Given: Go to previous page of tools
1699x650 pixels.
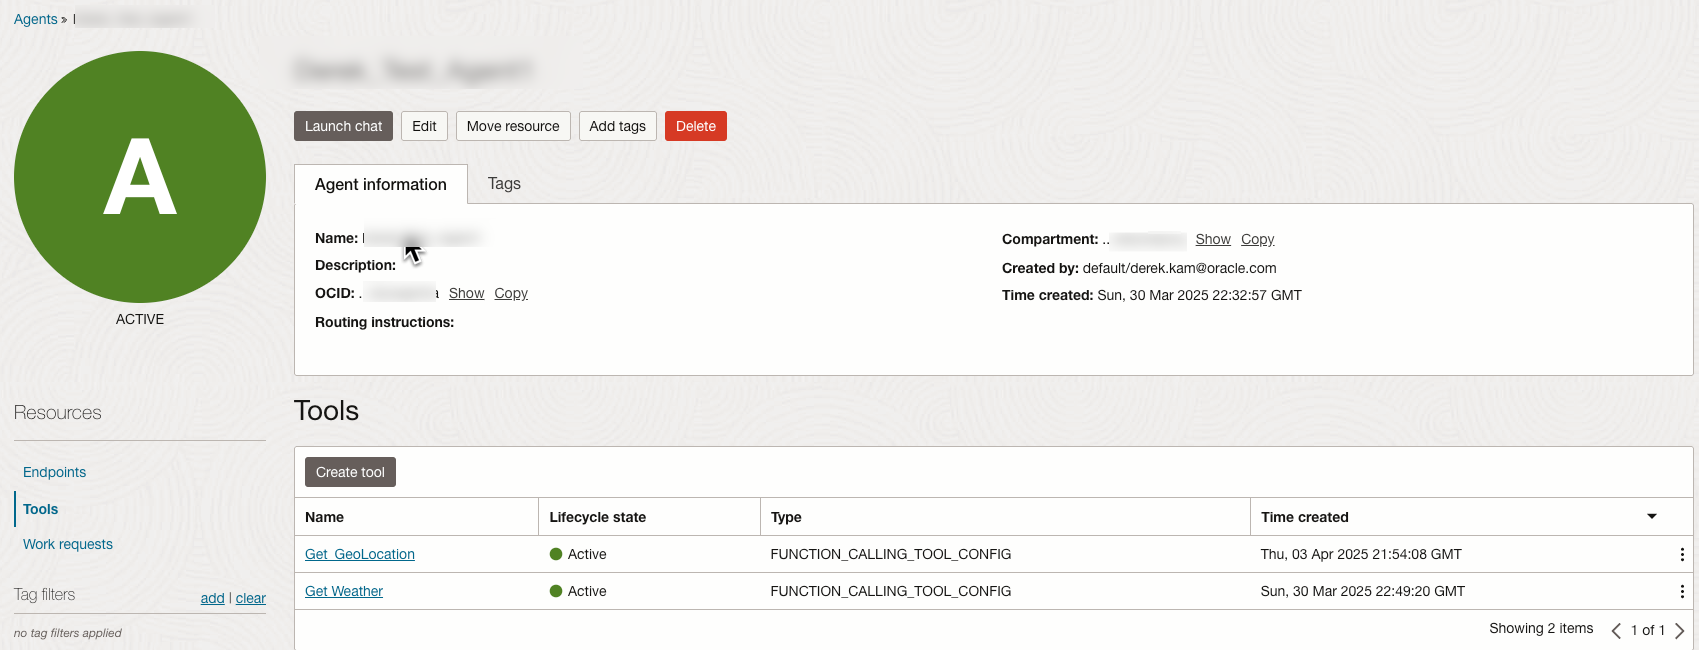Looking at the screenshot, I should click(1616, 630).
